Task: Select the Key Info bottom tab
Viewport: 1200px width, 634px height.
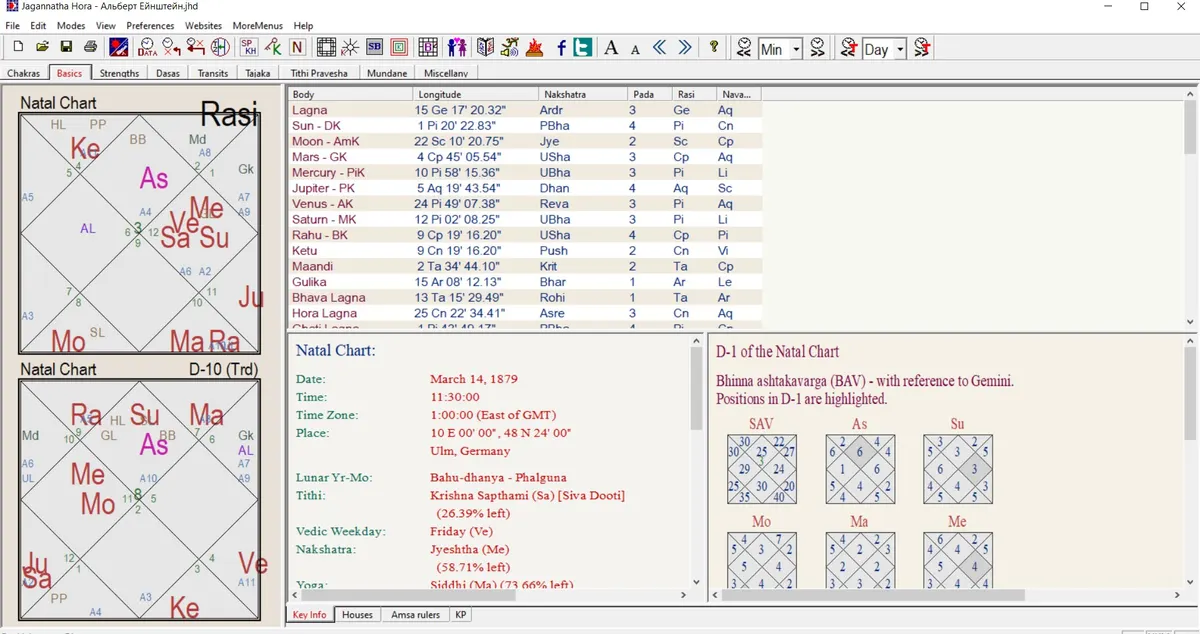Action: click(309, 615)
